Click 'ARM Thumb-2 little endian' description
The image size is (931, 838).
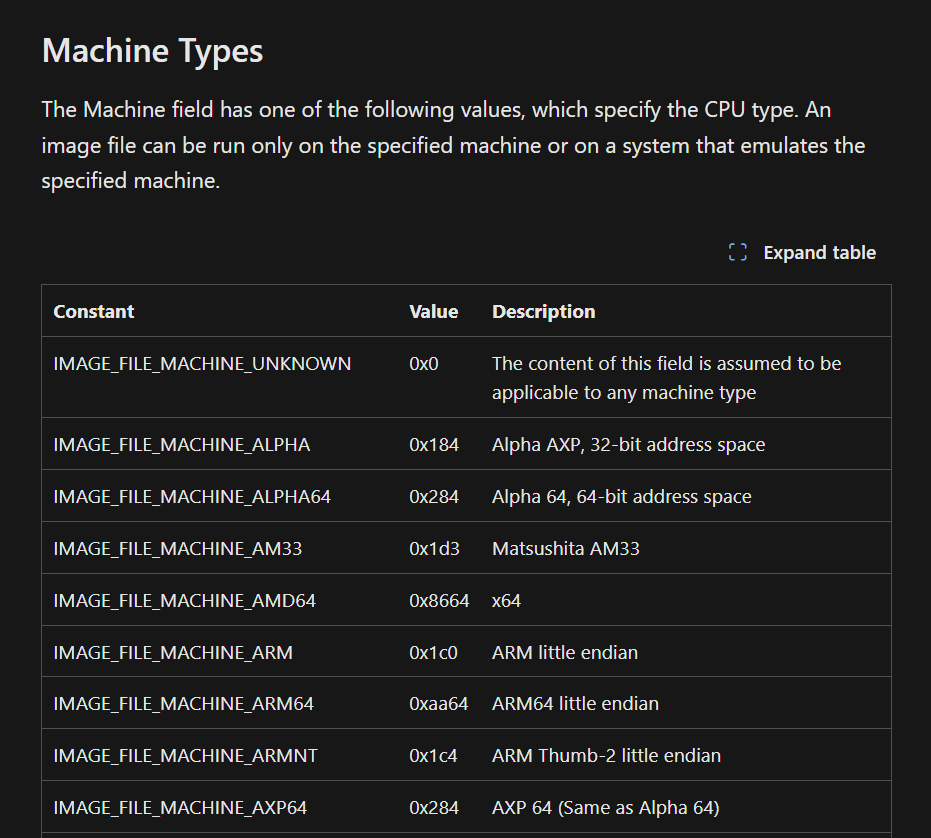[606, 755]
